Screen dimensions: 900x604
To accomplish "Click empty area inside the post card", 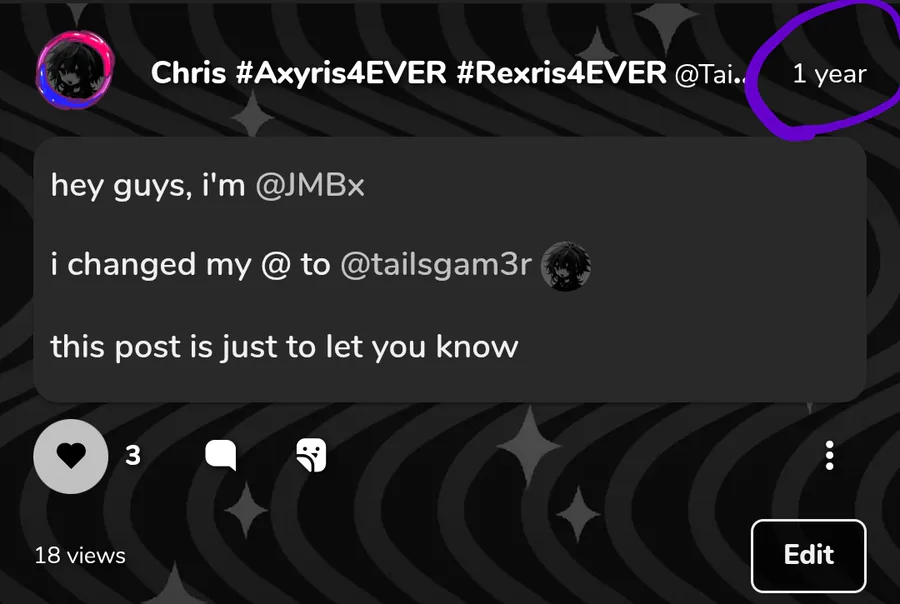I will click(x=689, y=322).
